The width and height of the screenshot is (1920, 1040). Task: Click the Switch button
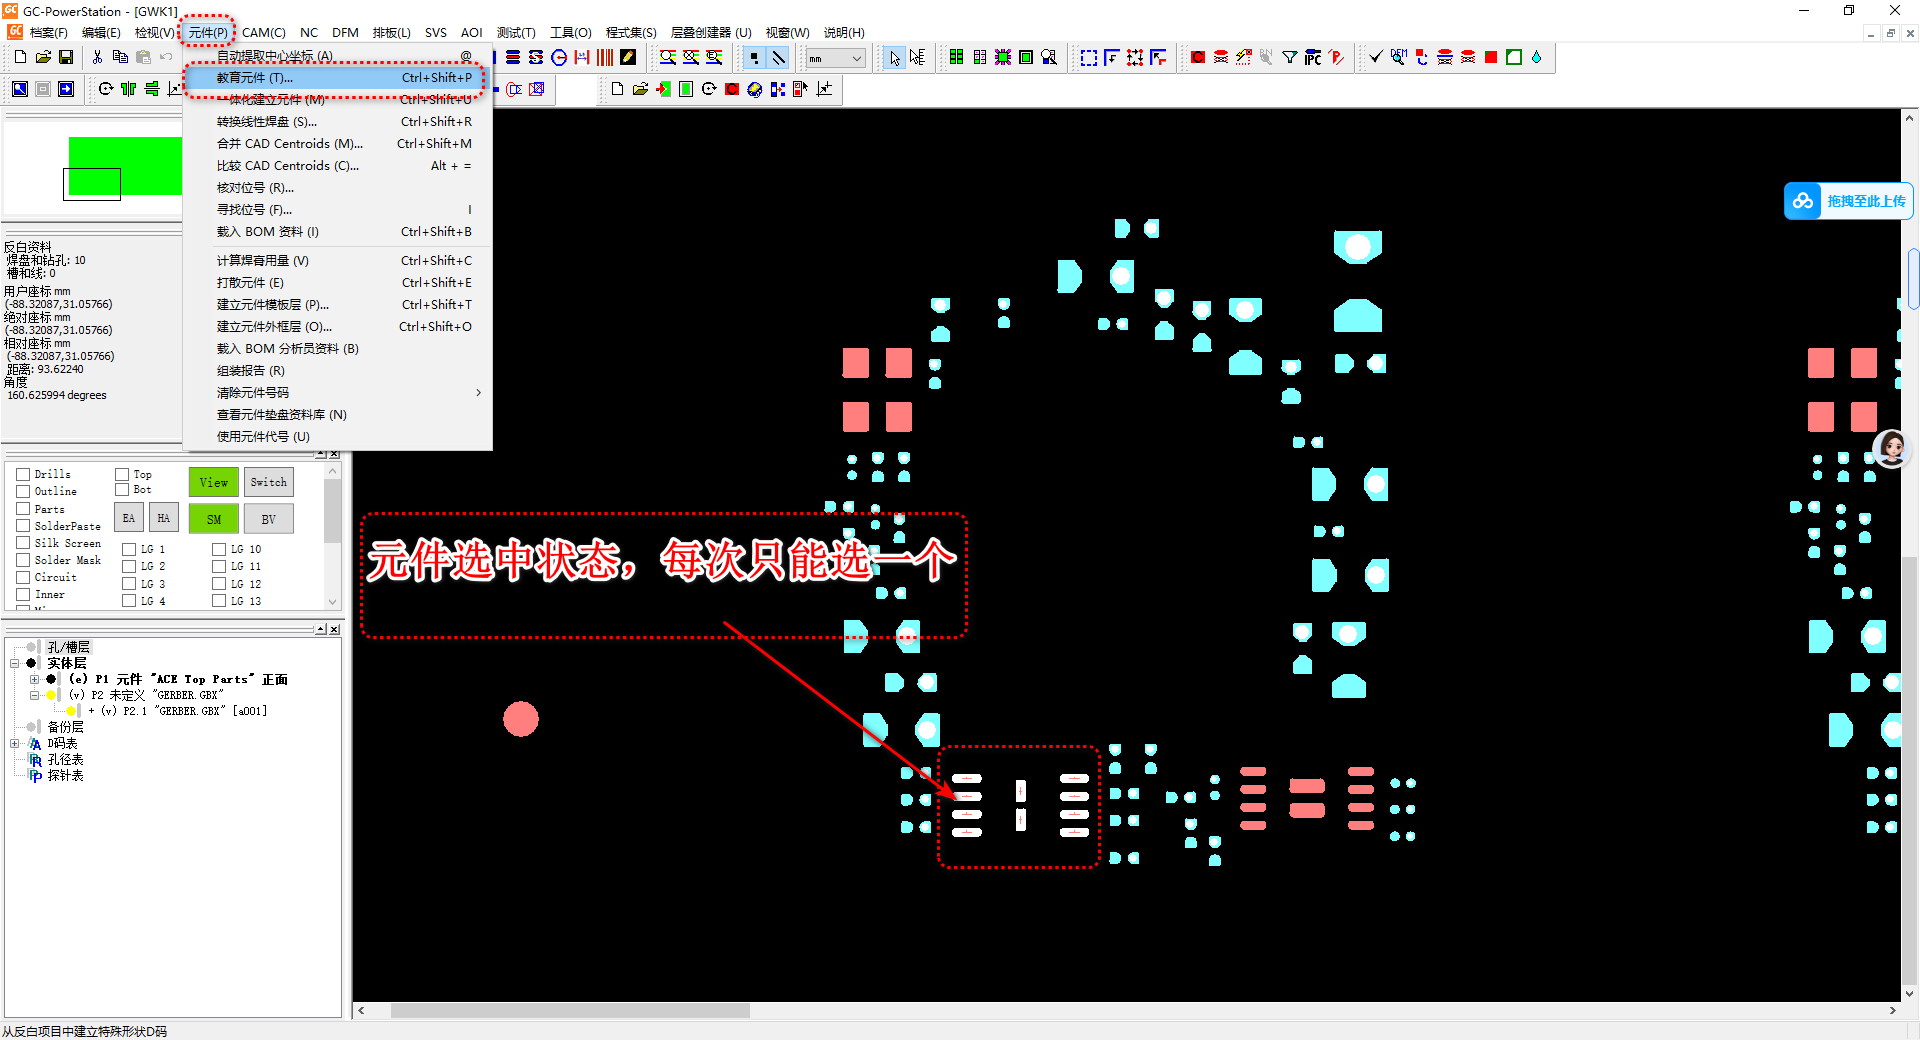(x=269, y=482)
